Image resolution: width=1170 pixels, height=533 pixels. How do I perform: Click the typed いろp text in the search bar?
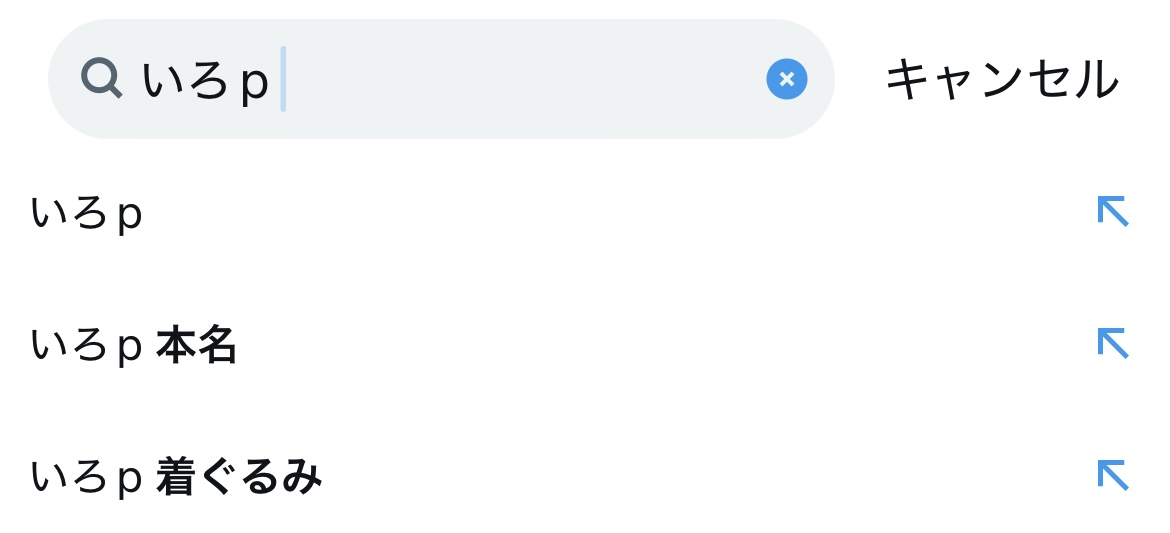(x=205, y=81)
